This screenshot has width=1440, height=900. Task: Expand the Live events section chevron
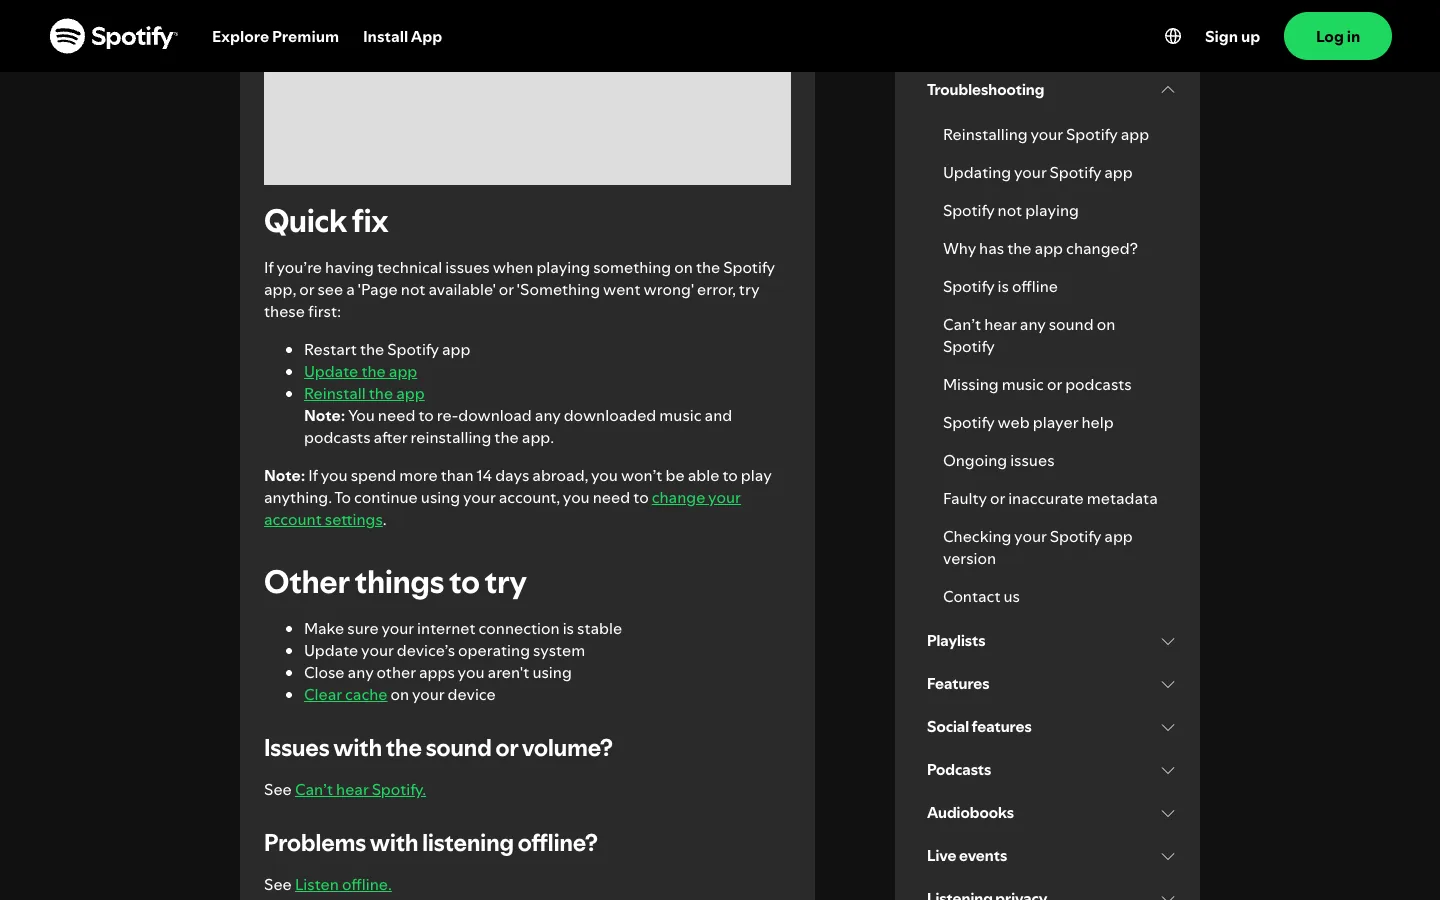tap(1167, 856)
